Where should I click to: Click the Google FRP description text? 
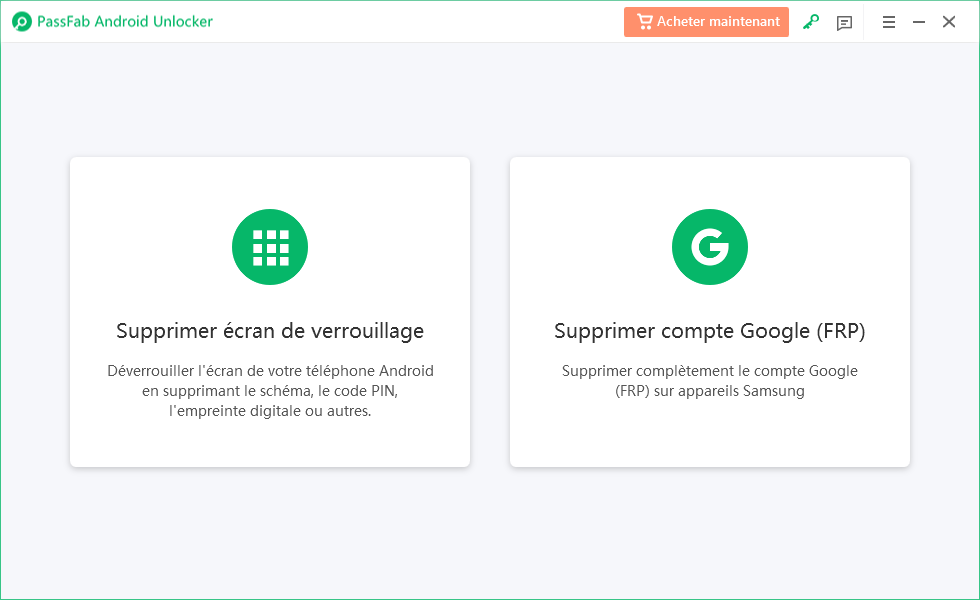point(709,381)
